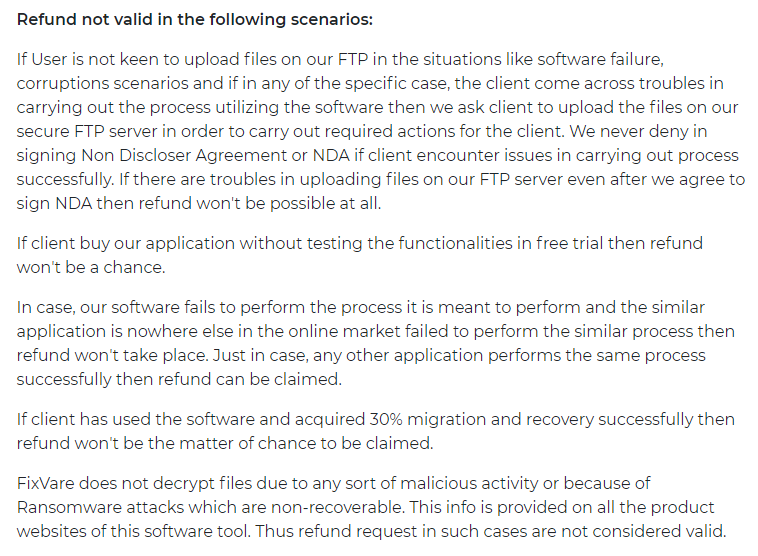Click the line 'refund won't be the matter of chance'
This screenshot has height=556, width=758.
click(x=171, y=443)
